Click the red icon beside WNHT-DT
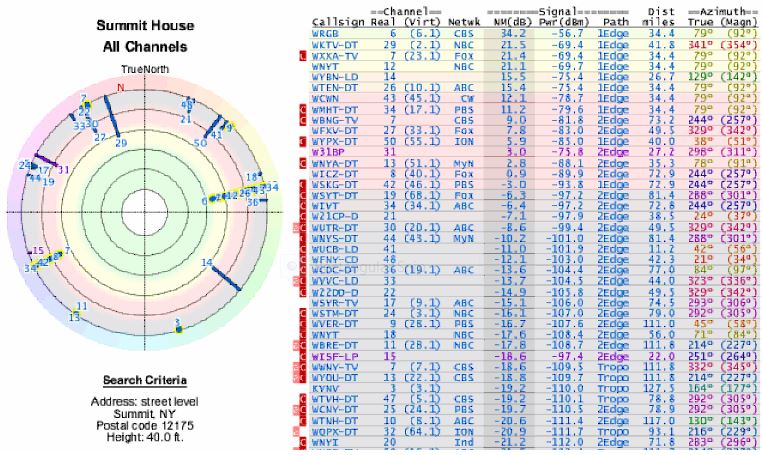Screen dimensions: 762x455 coord(304,109)
